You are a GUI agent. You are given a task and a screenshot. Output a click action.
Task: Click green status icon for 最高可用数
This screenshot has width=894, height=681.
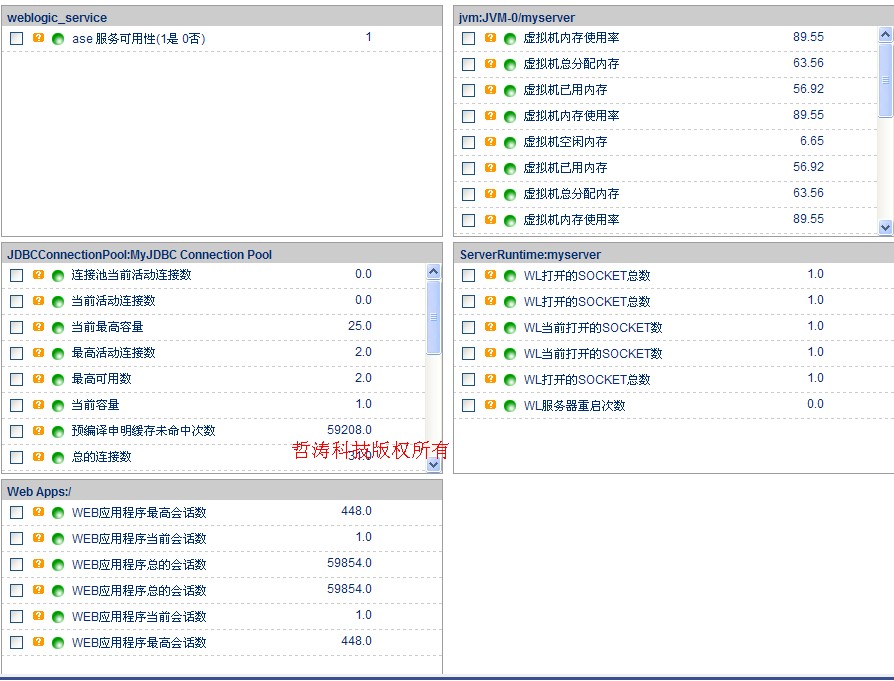pyautogui.click(x=58, y=379)
